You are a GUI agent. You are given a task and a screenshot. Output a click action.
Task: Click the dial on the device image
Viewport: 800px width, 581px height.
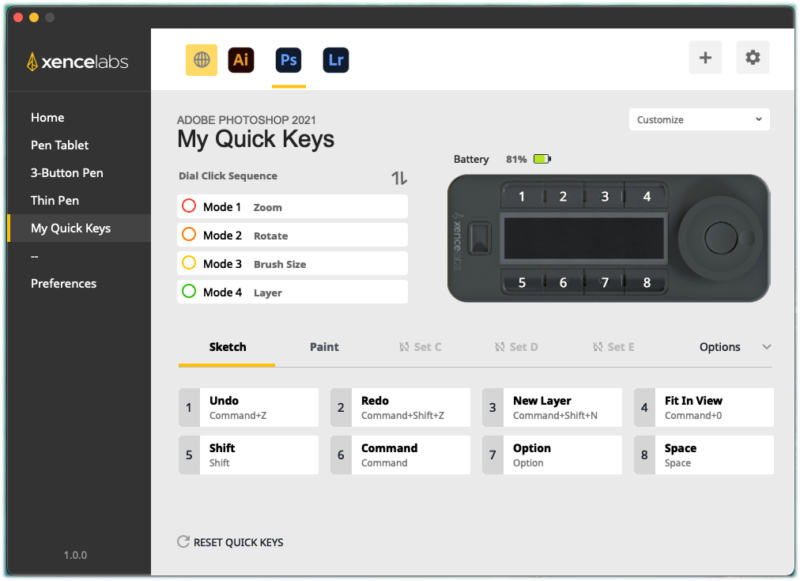click(721, 238)
